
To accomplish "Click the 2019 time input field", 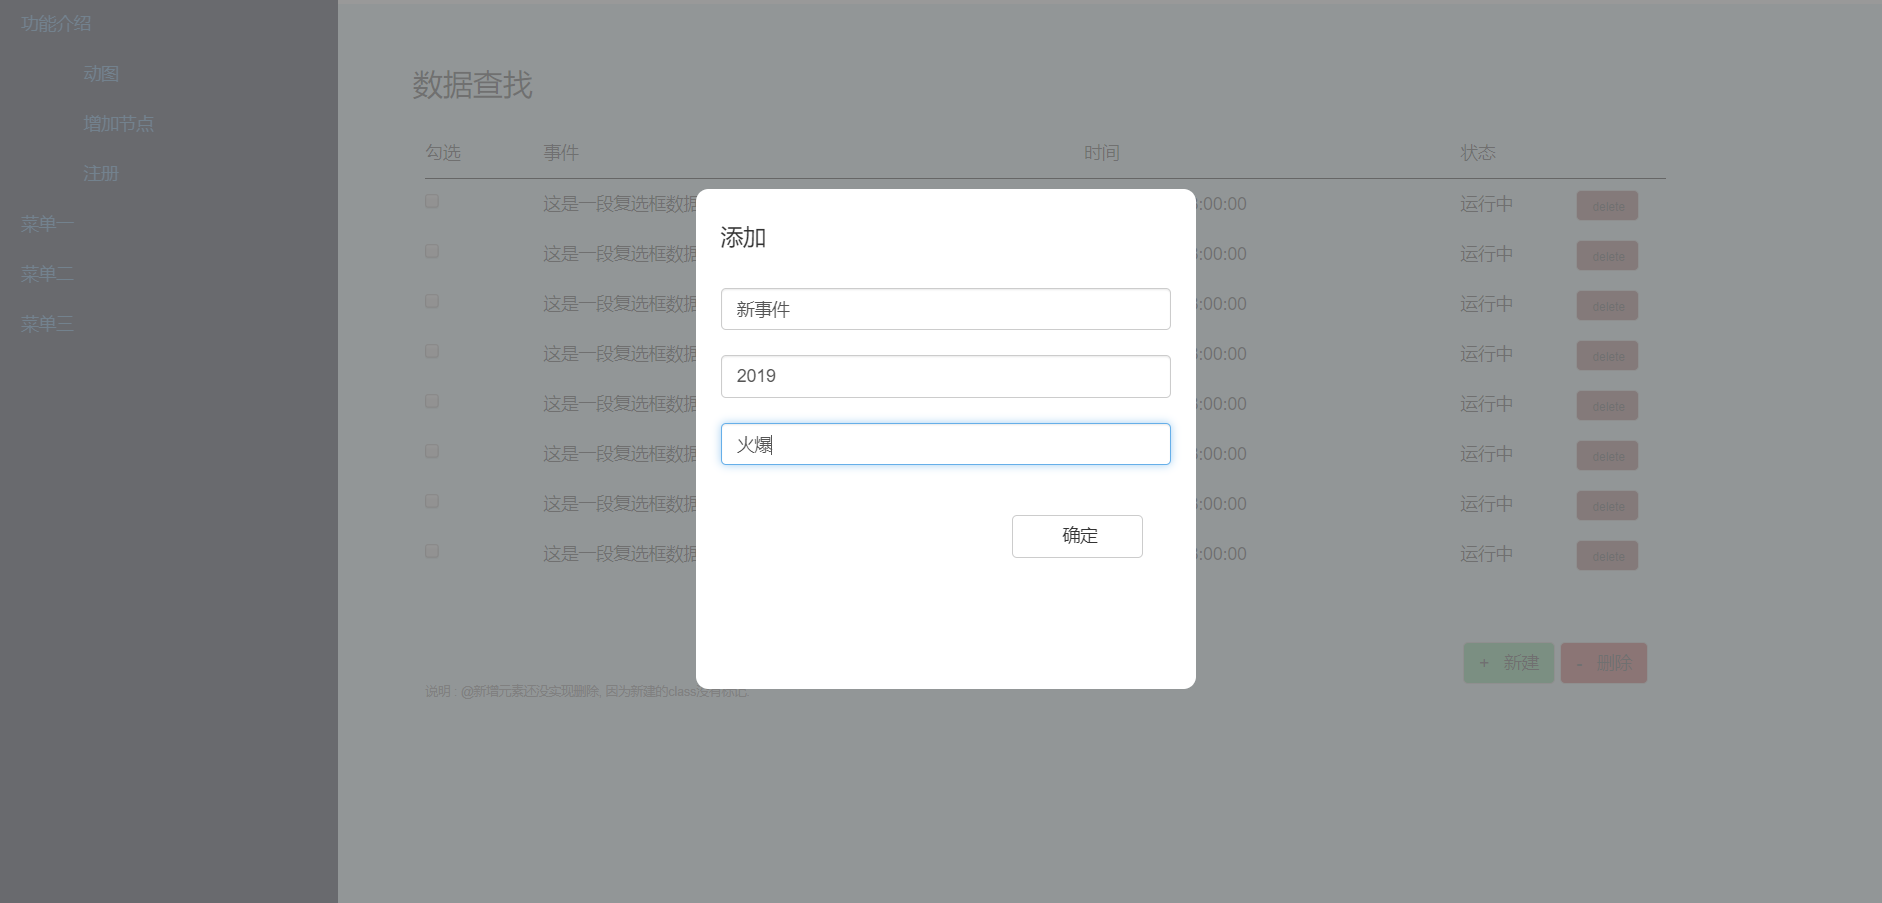I will pyautogui.click(x=945, y=376).
